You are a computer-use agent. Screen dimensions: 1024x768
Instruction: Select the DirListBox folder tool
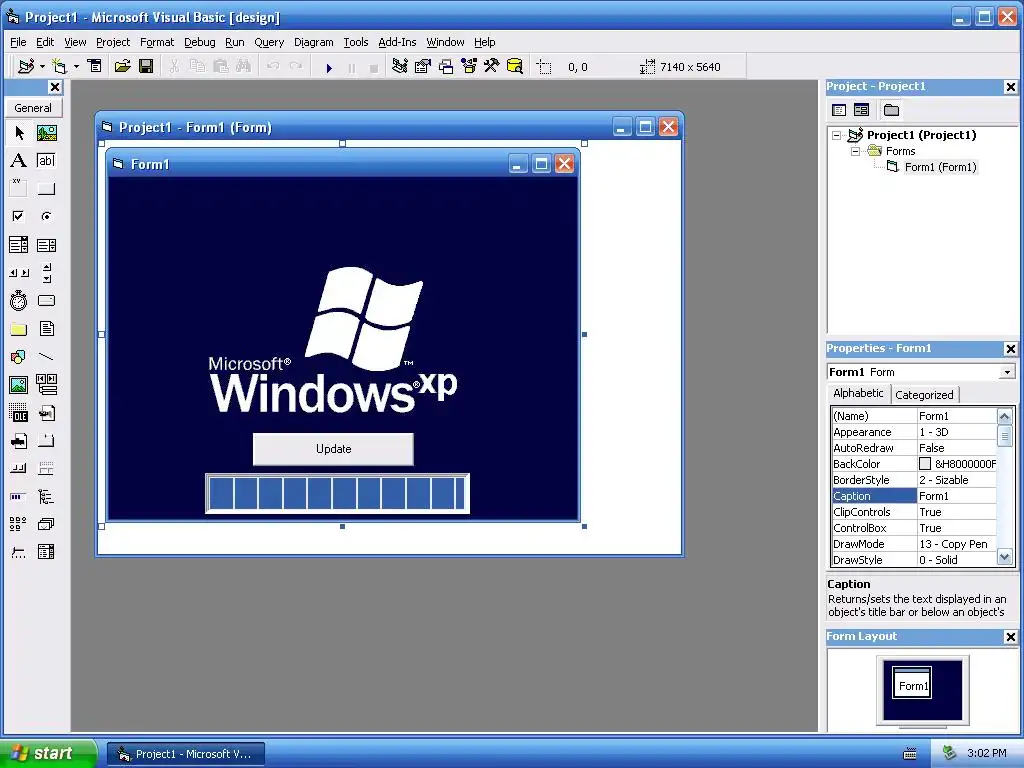[x=19, y=328]
